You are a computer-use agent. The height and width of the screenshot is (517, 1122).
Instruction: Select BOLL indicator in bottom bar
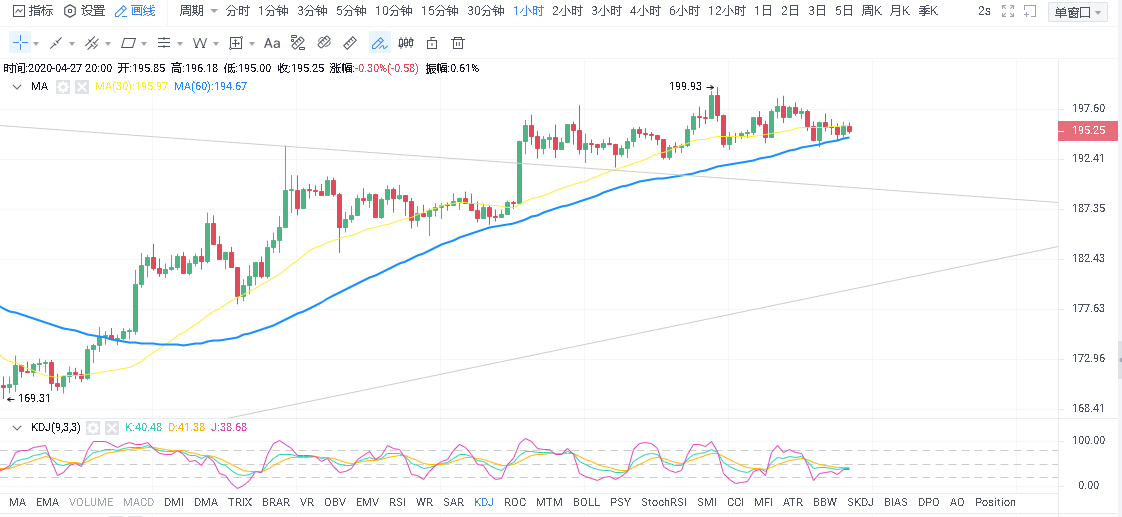[587, 502]
